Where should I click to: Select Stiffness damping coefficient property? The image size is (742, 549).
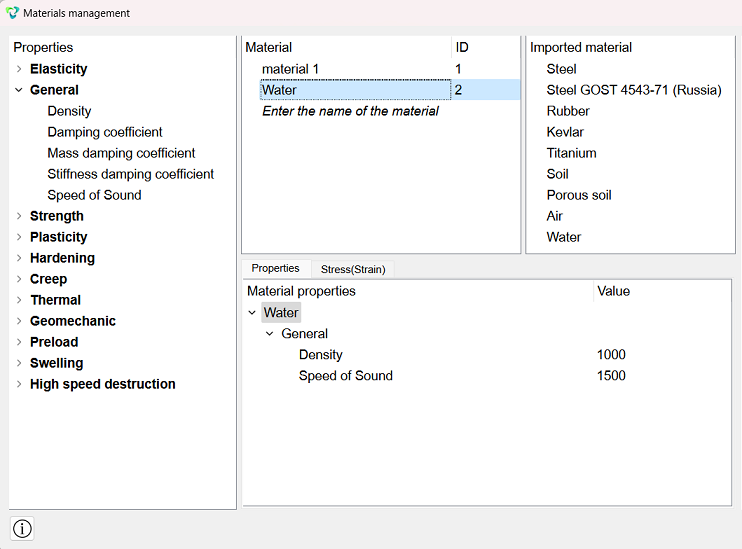coord(131,174)
